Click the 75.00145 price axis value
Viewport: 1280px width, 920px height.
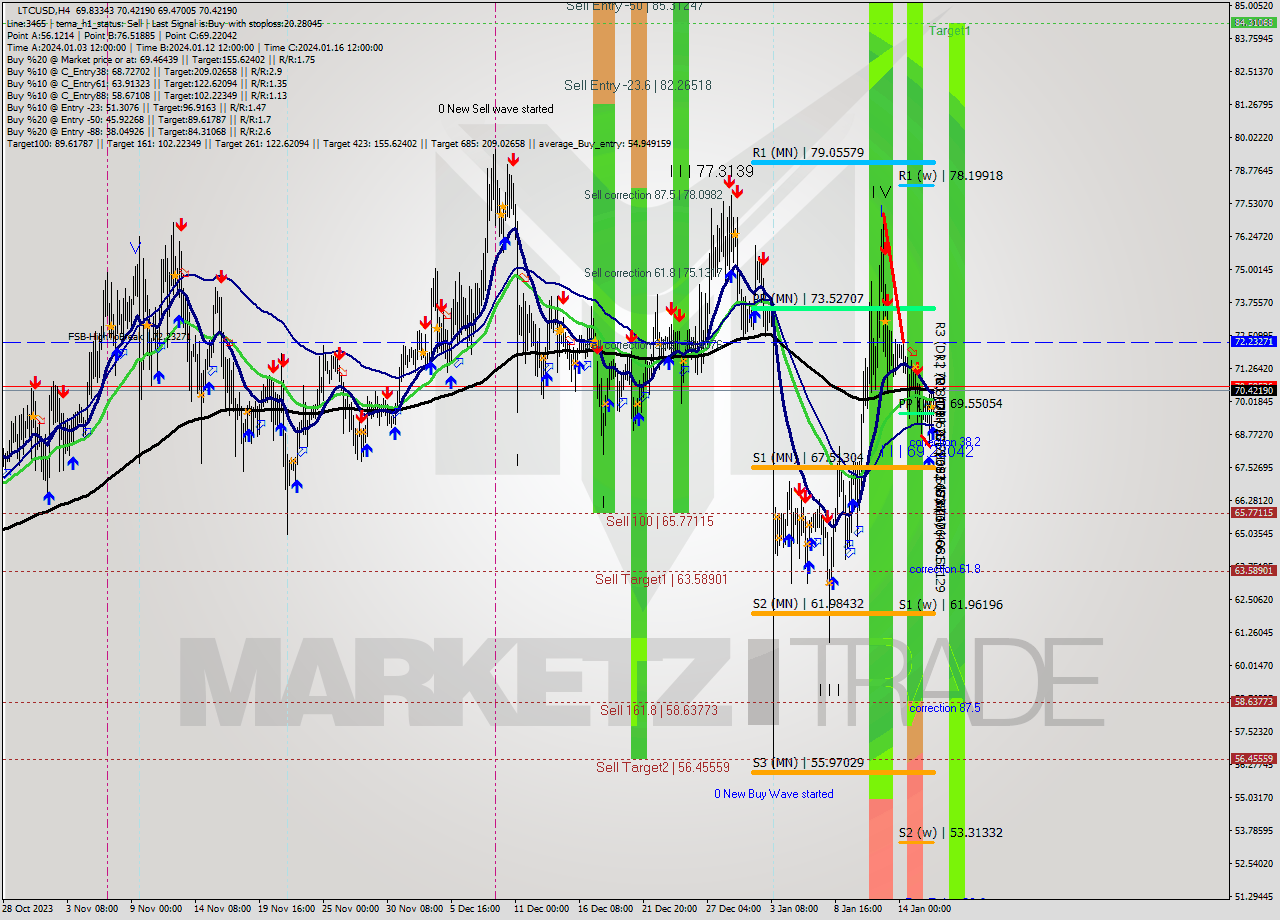coord(1253,270)
